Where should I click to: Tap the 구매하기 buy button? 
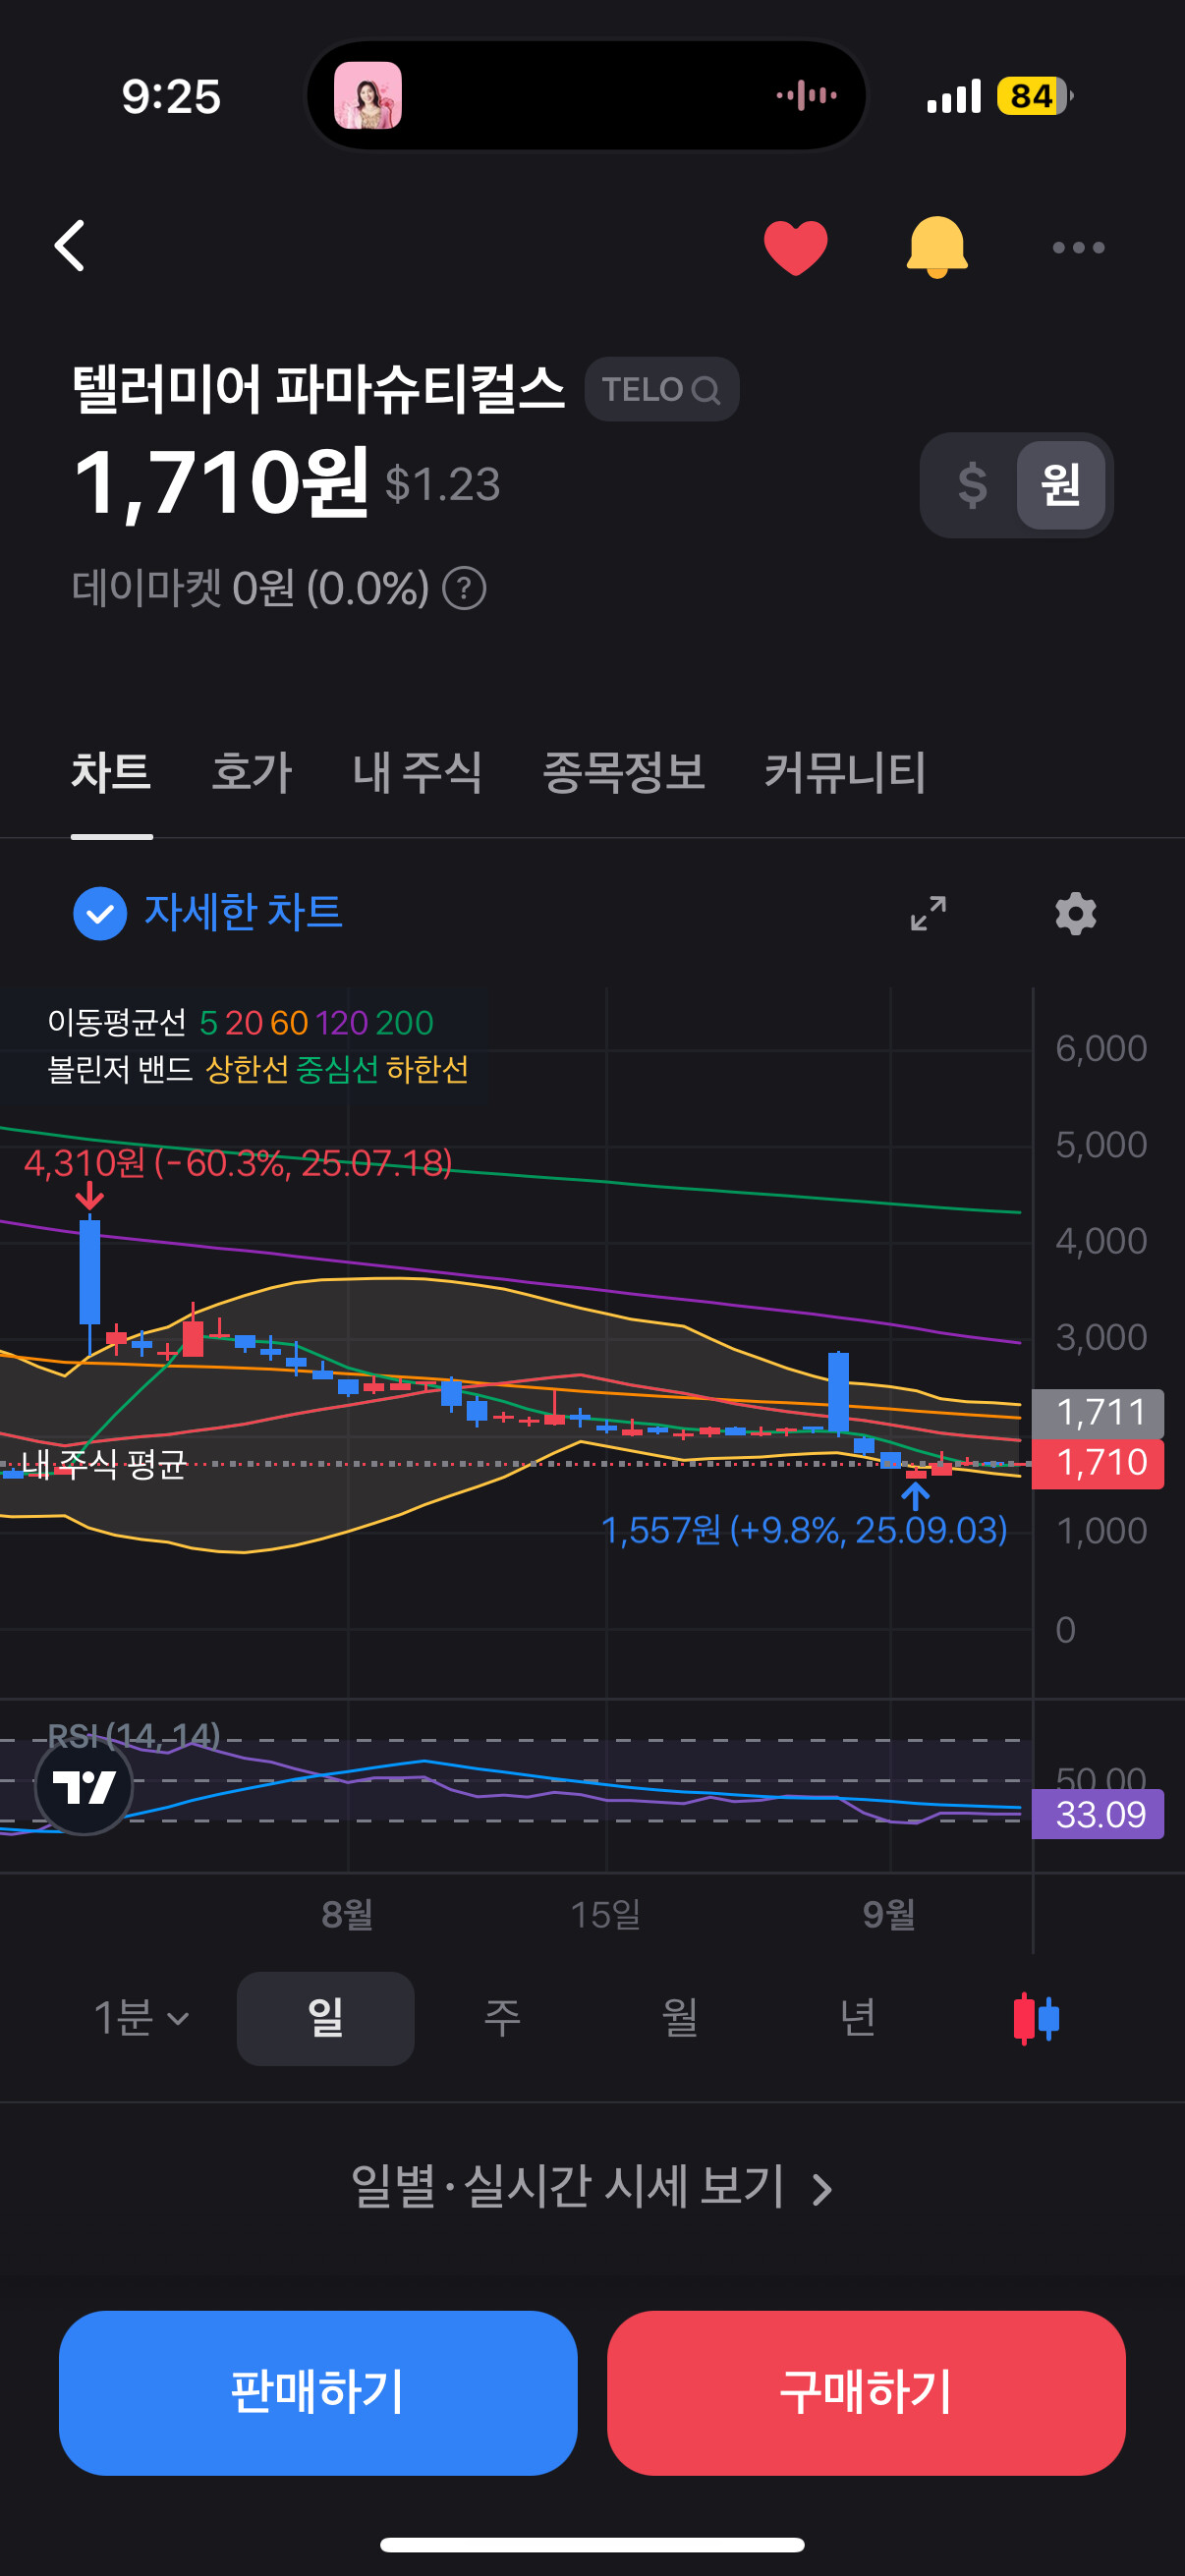click(866, 2392)
